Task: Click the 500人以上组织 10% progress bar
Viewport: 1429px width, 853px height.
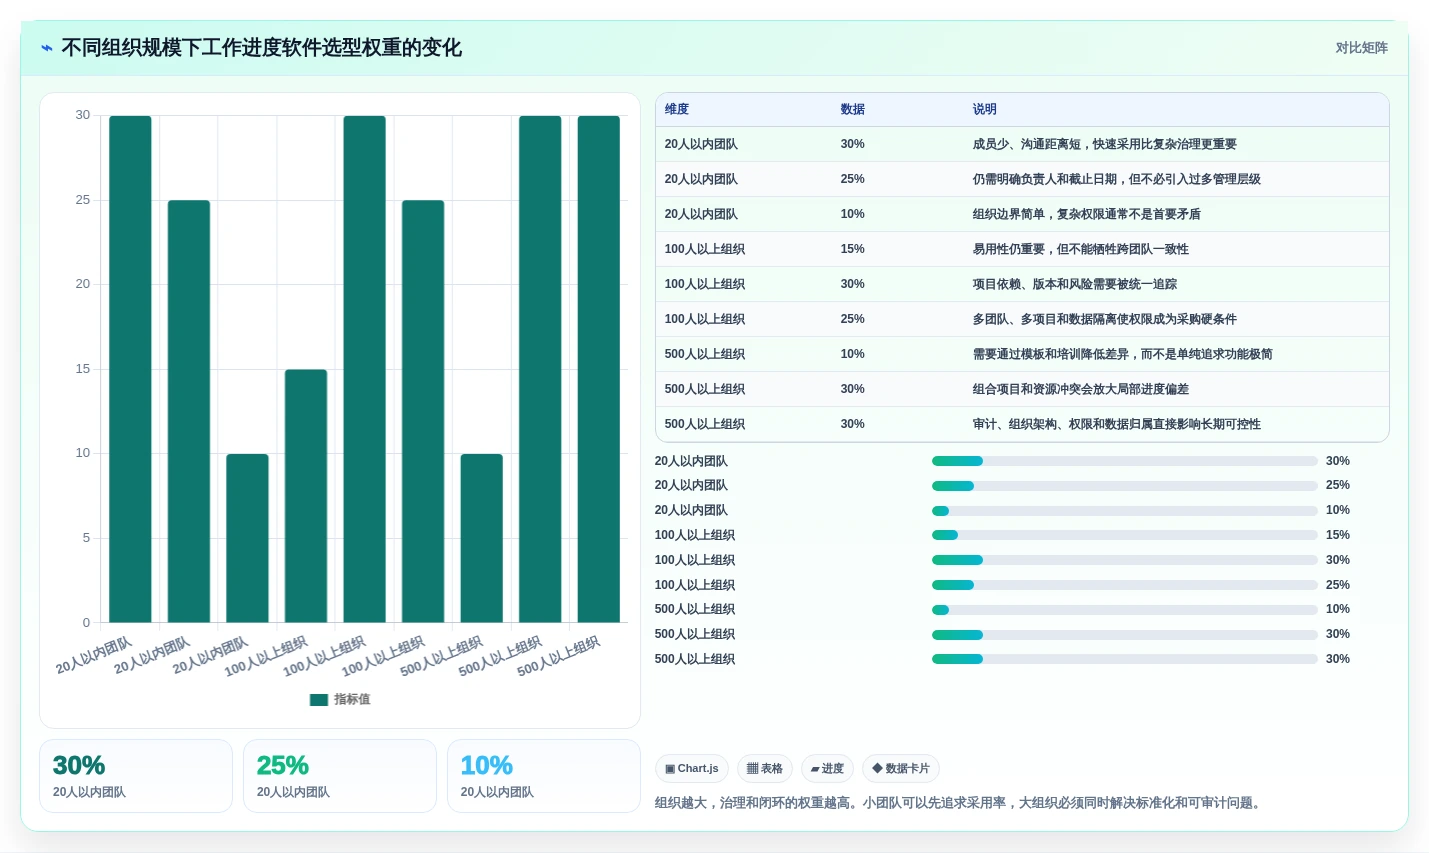Action: (x=1124, y=610)
